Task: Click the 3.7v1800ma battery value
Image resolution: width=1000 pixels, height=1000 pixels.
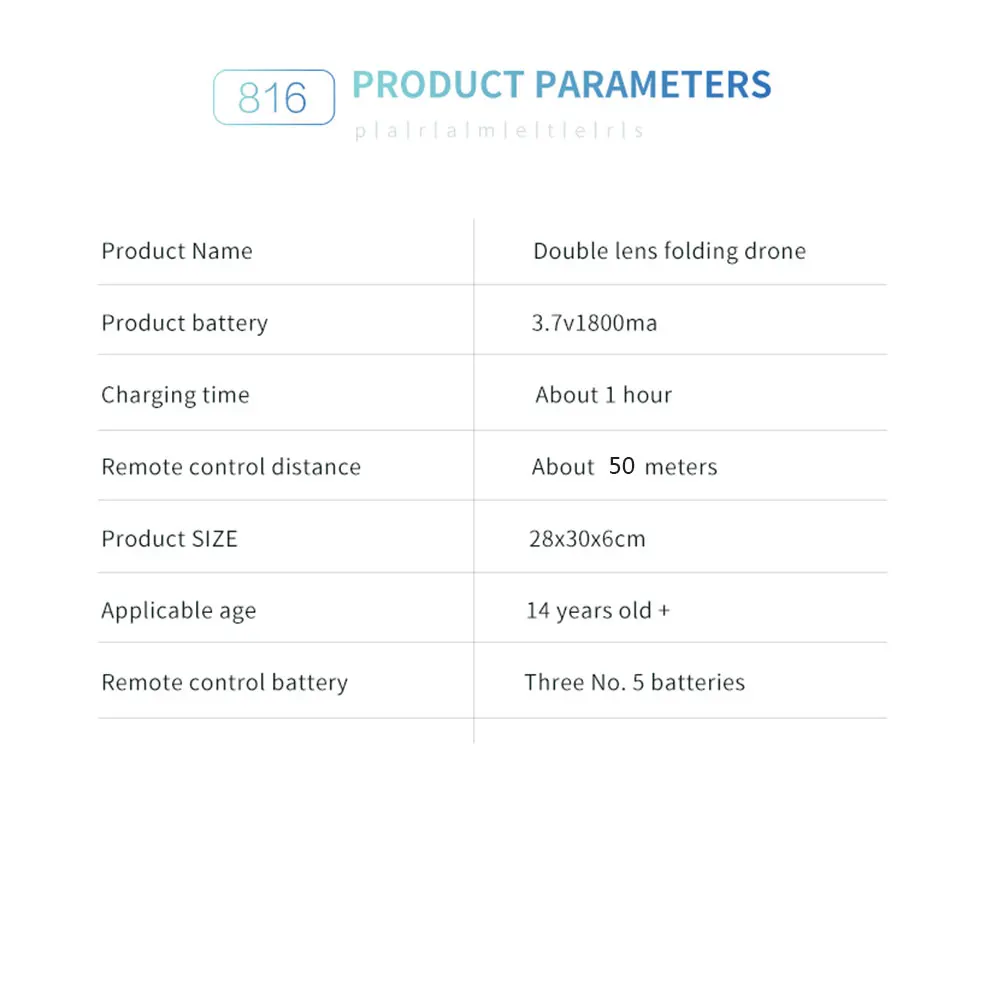Action: click(594, 323)
